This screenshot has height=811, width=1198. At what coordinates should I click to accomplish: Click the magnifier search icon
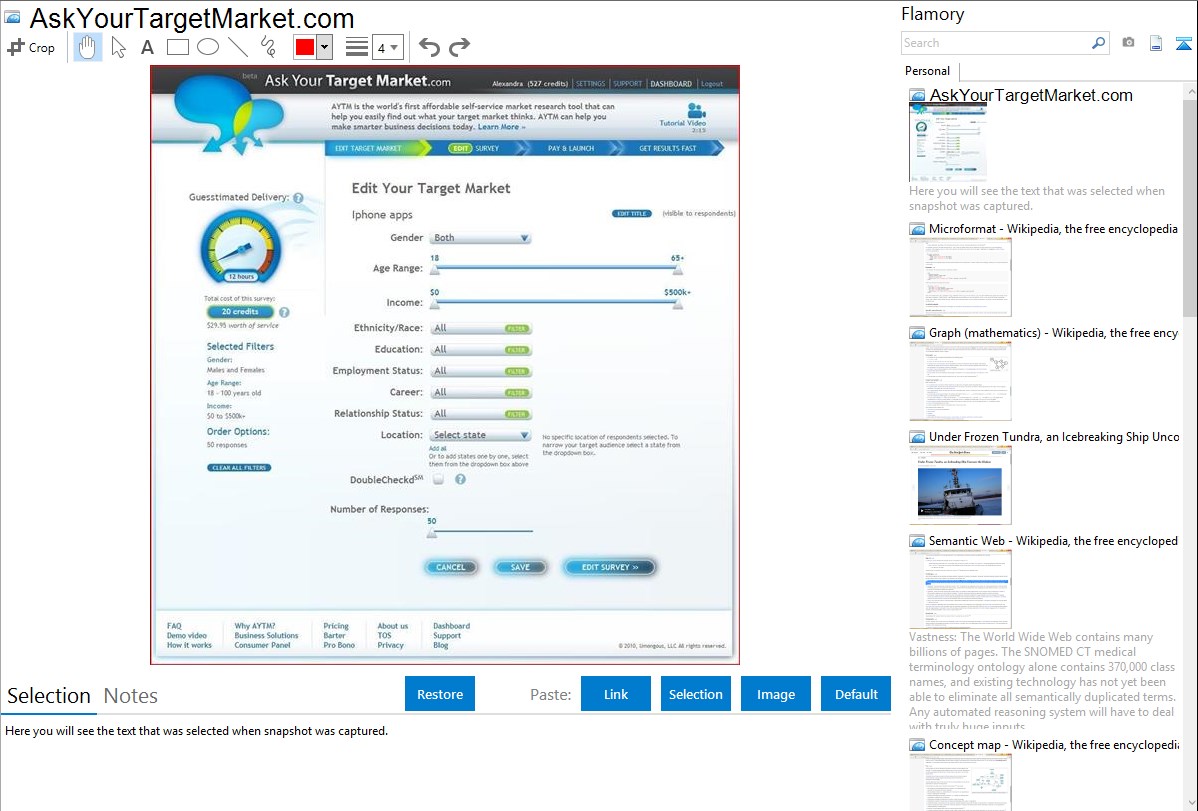pyautogui.click(x=1099, y=43)
